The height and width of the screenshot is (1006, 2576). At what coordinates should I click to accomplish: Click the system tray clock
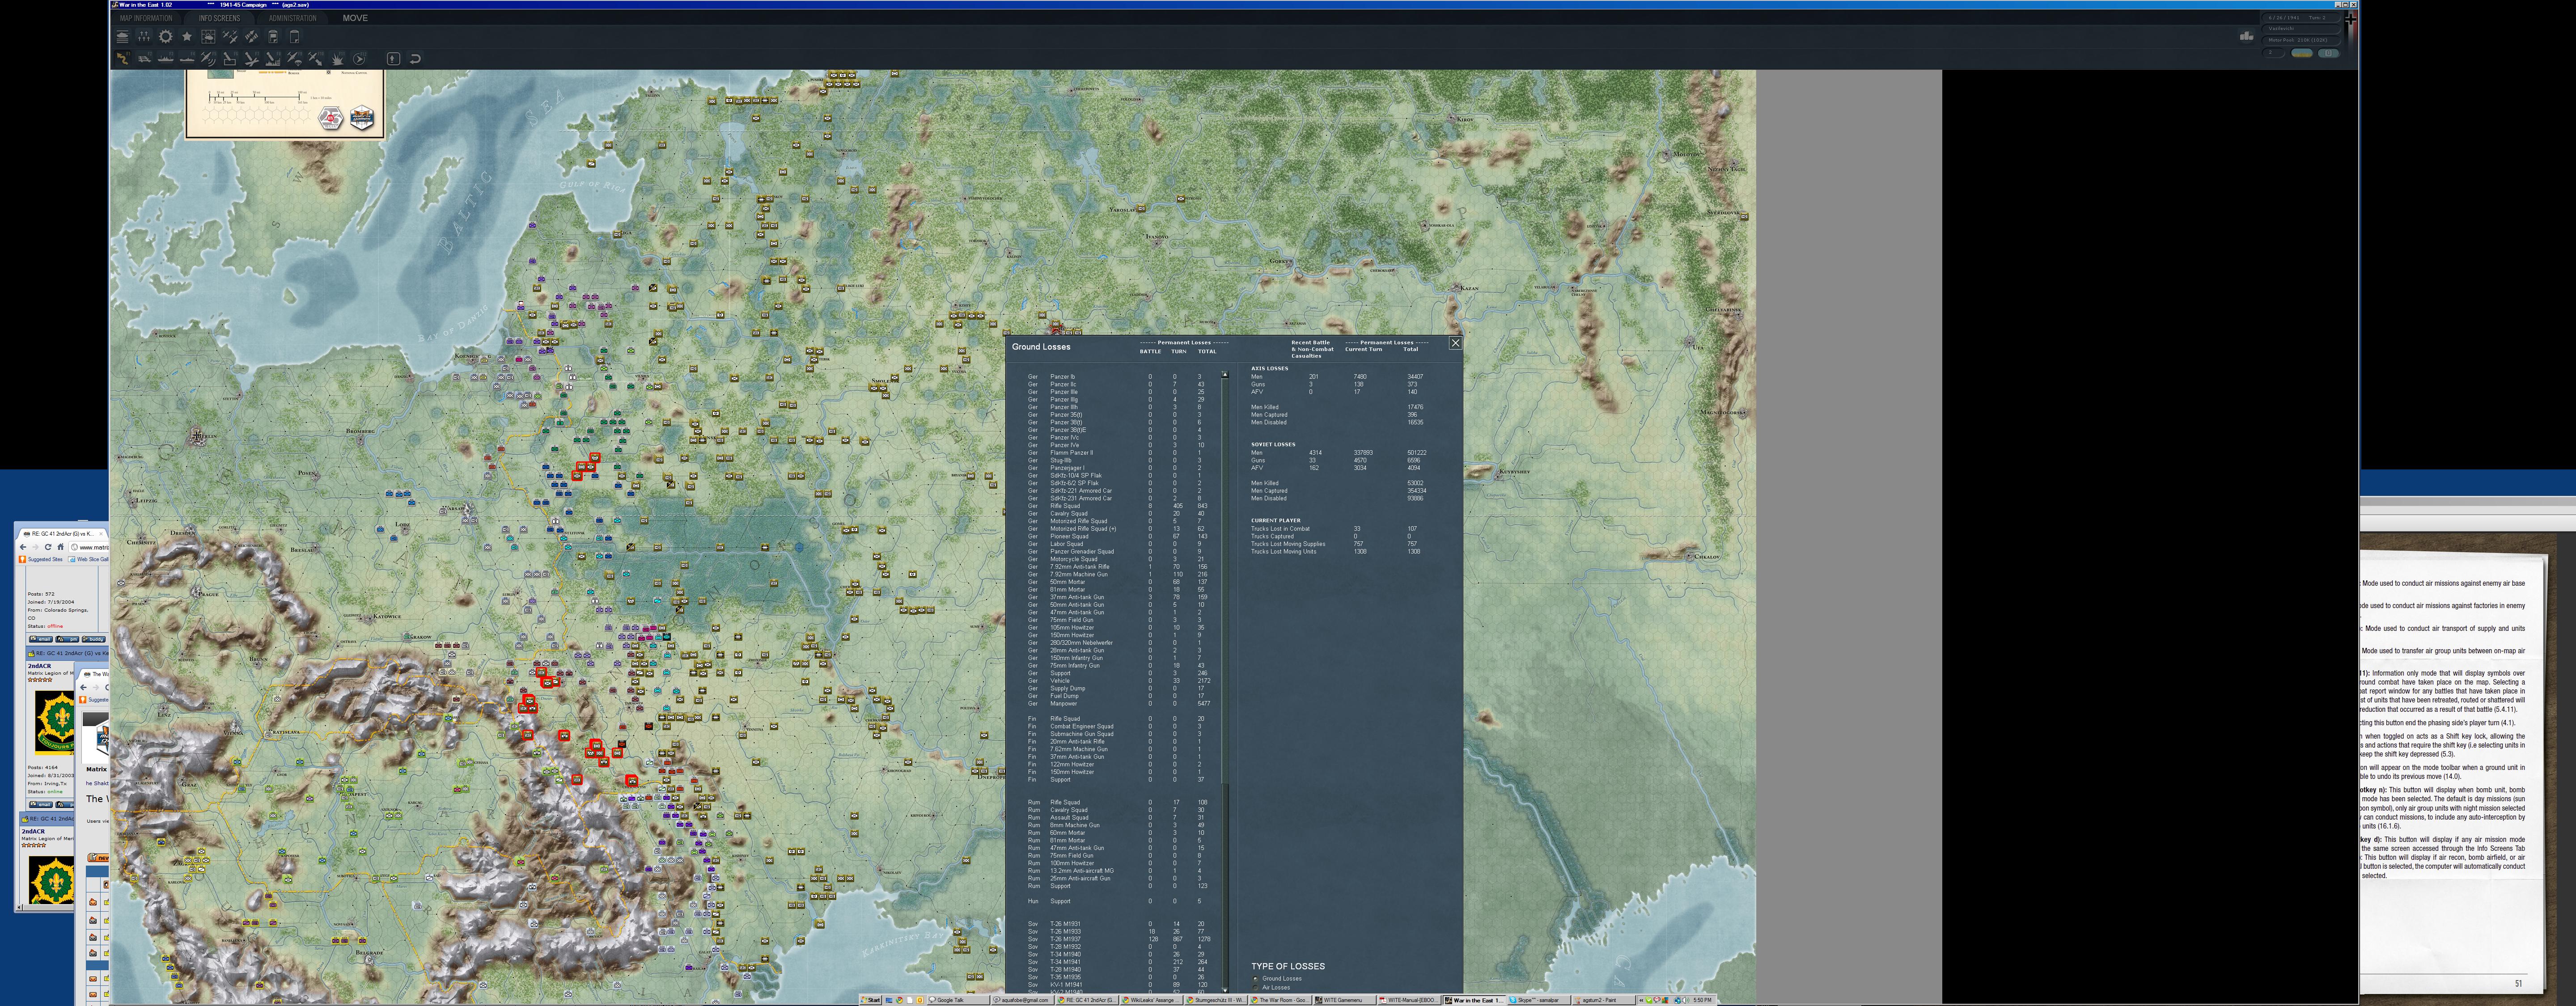tap(1703, 1000)
